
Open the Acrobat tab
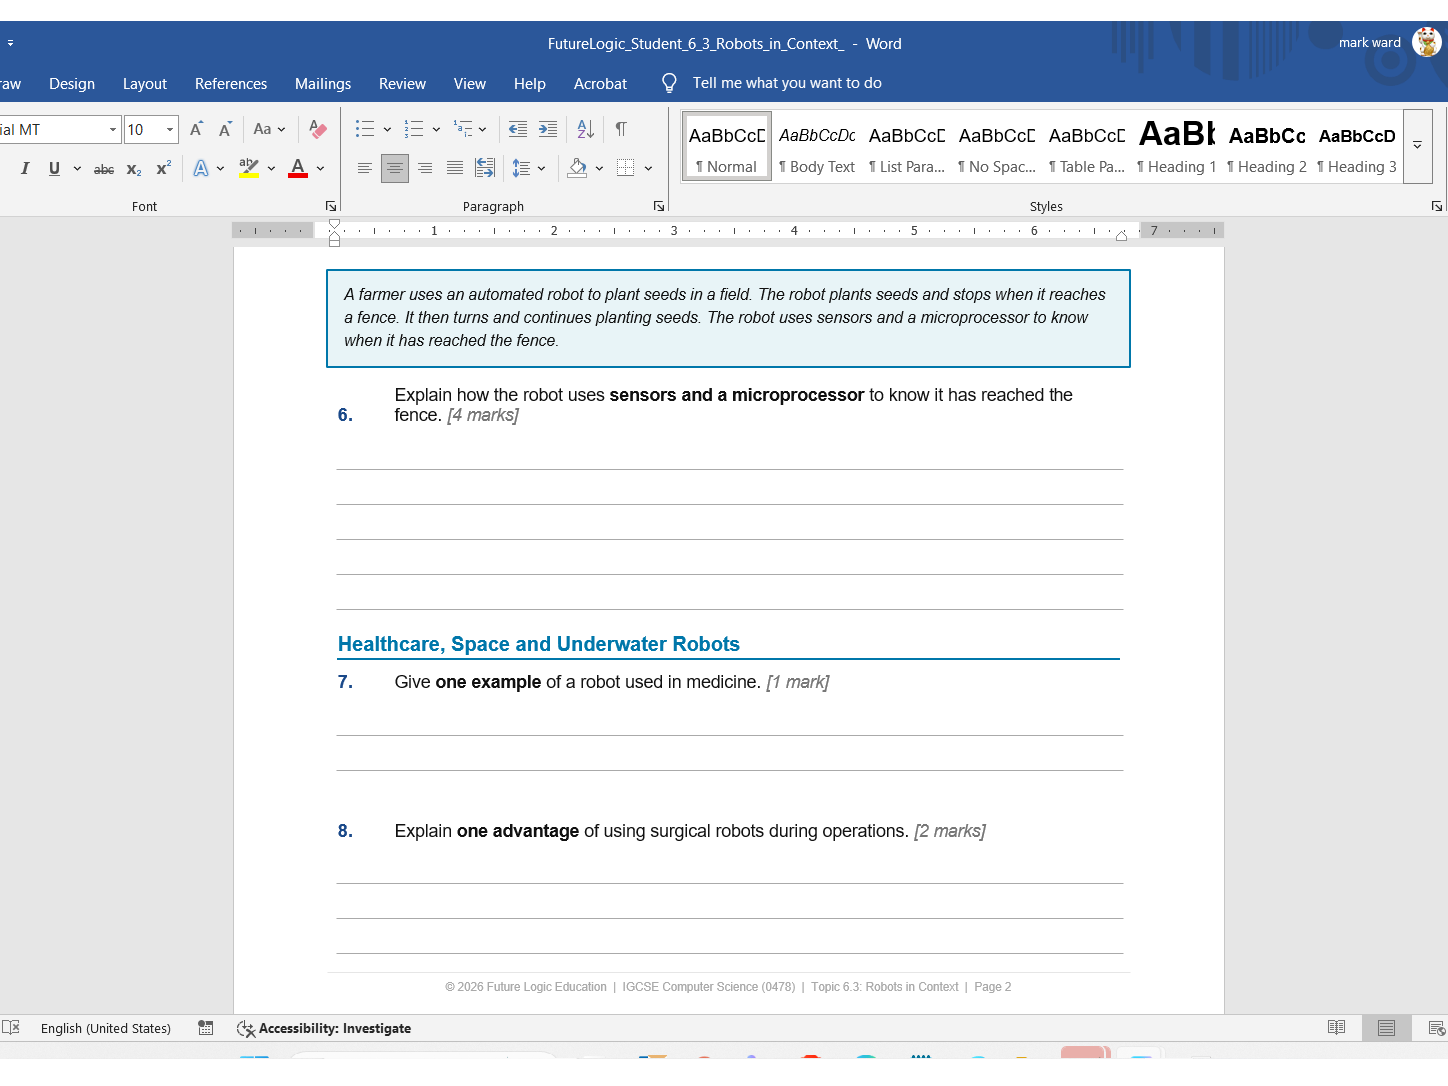[600, 84]
